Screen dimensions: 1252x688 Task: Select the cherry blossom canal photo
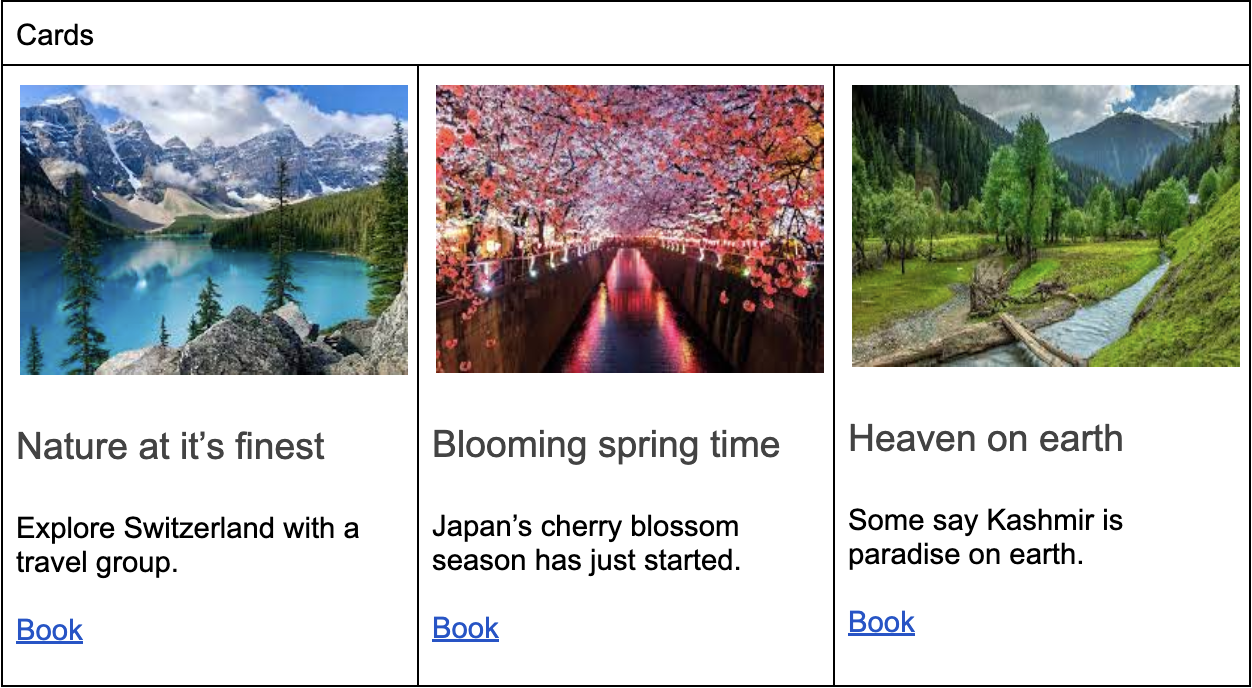630,228
